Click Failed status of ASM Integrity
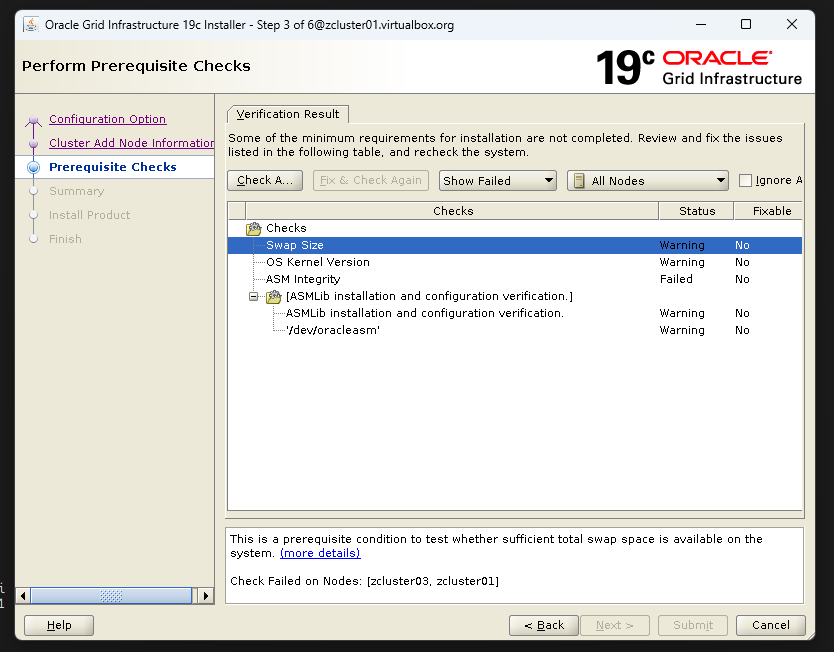This screenshot has height=652, width=834. (x=676, y=279)
